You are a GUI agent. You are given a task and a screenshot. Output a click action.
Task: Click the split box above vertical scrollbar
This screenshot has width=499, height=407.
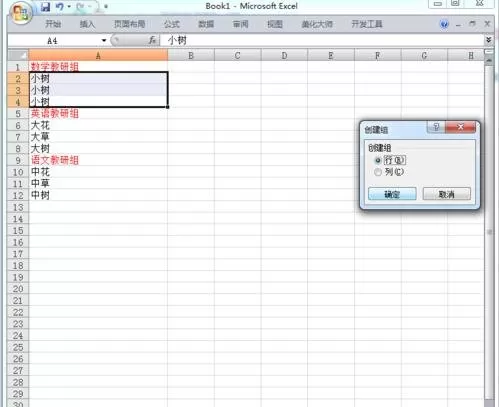[489, 52]
